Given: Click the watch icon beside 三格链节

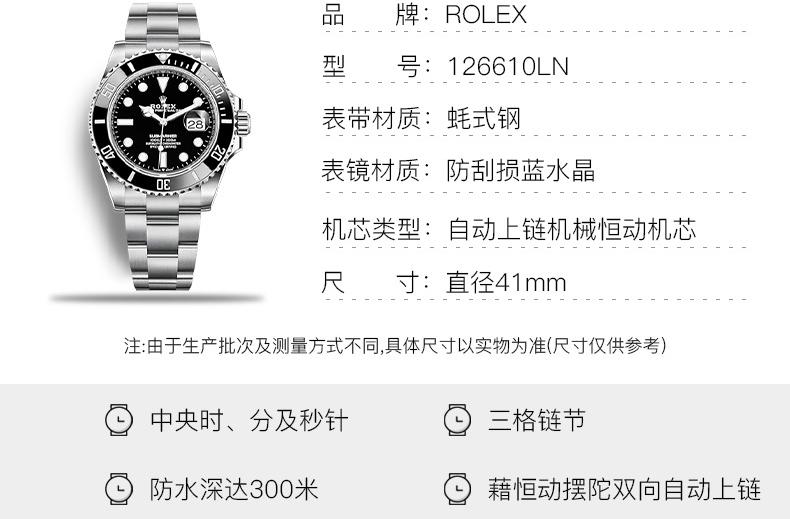Looking at the screenshot, I should 457,420.
